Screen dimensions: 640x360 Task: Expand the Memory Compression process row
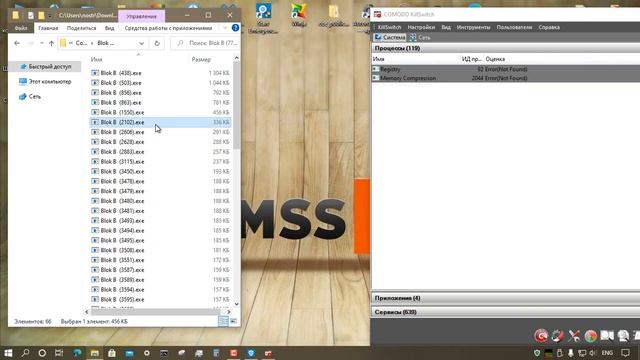(376, 78)
